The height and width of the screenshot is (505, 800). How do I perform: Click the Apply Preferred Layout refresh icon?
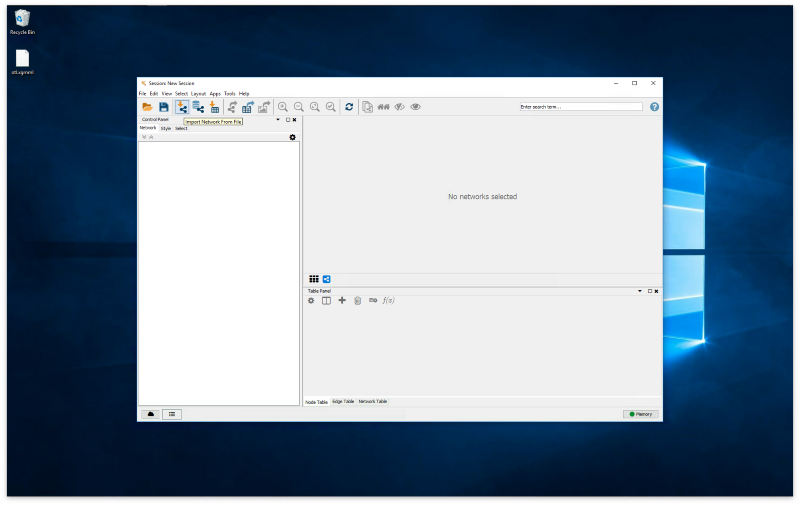click(349, 107)
